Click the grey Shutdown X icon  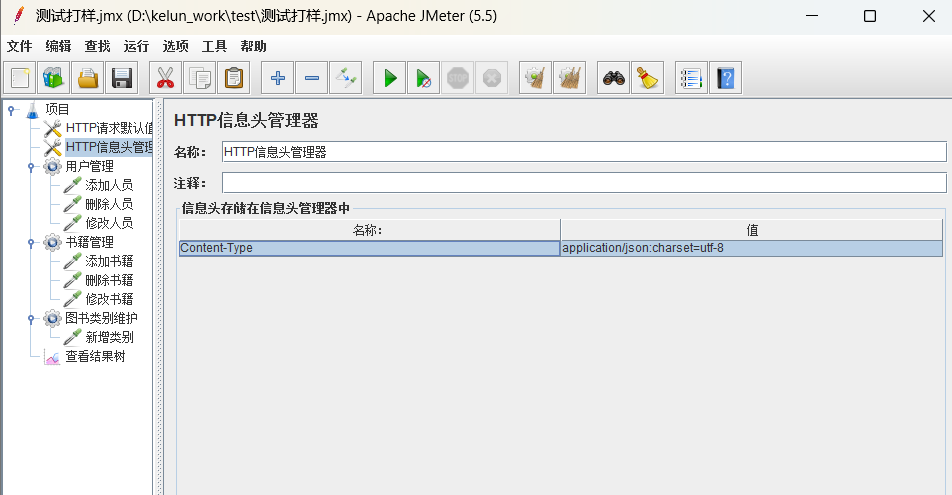(492, 78)
